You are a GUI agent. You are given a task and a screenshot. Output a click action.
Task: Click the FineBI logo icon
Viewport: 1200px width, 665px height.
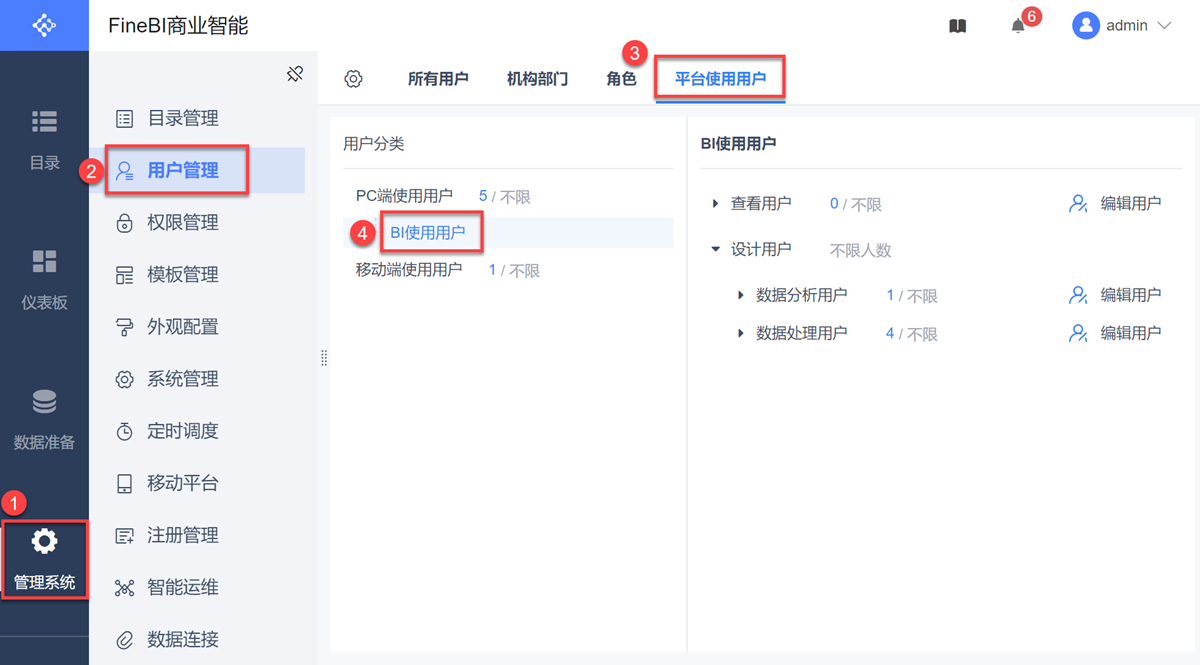click(x=44, y=25)
